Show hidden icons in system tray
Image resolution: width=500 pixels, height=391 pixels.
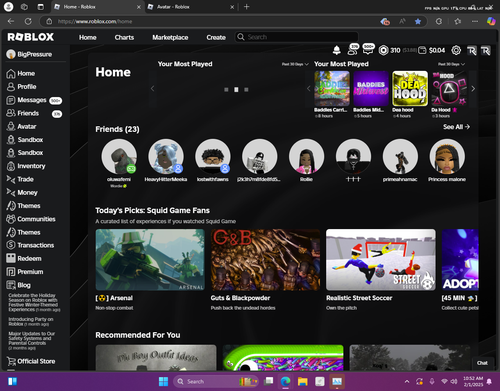click(407, 381)
